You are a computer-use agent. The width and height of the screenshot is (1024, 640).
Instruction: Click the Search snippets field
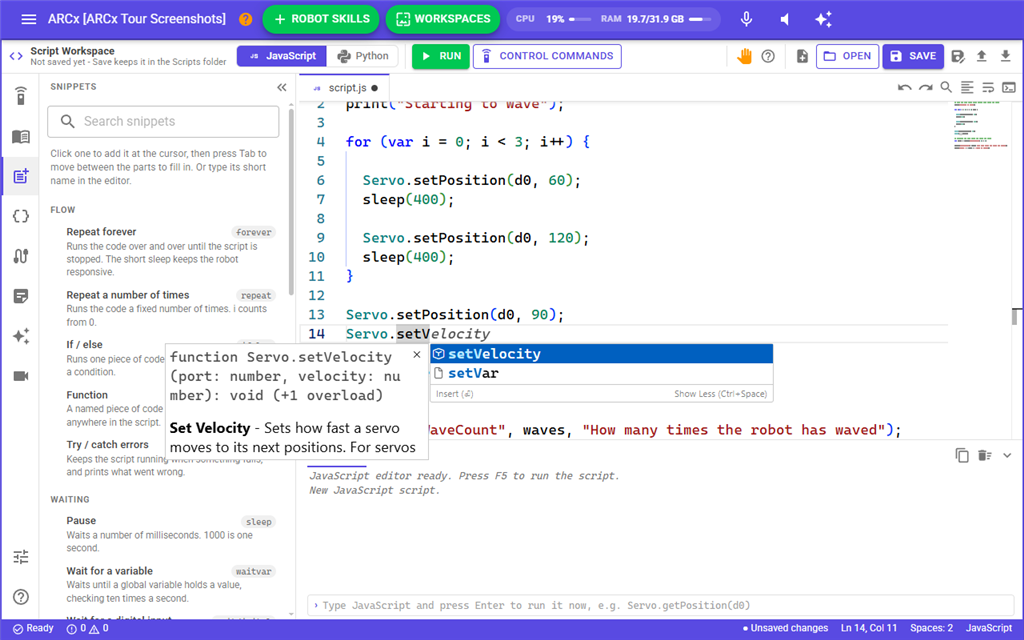pyautogui.click(x=163, y=121)
